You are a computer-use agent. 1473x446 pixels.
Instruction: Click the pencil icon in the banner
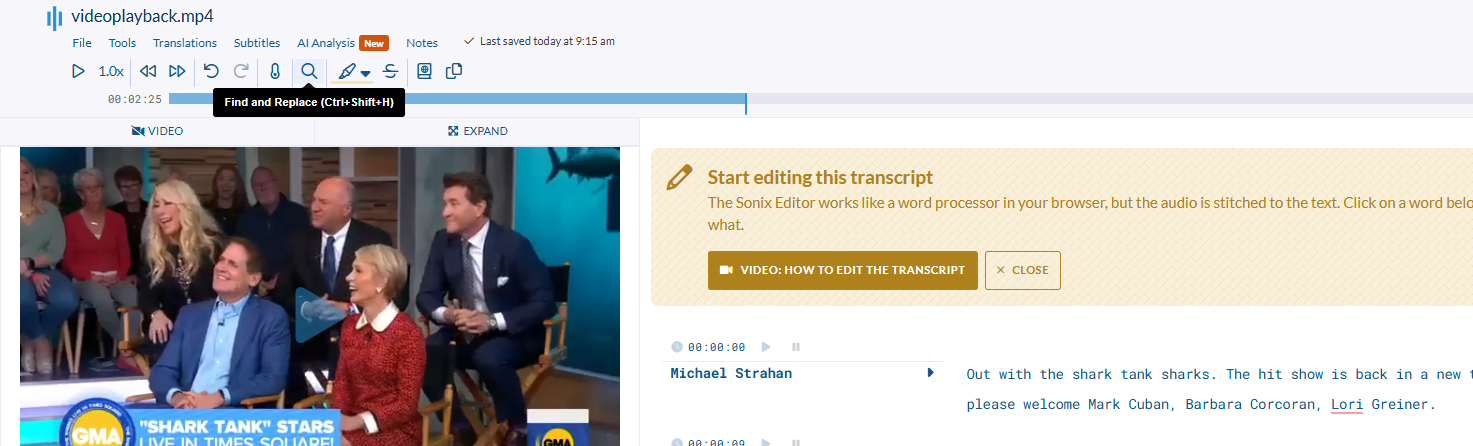679,177
